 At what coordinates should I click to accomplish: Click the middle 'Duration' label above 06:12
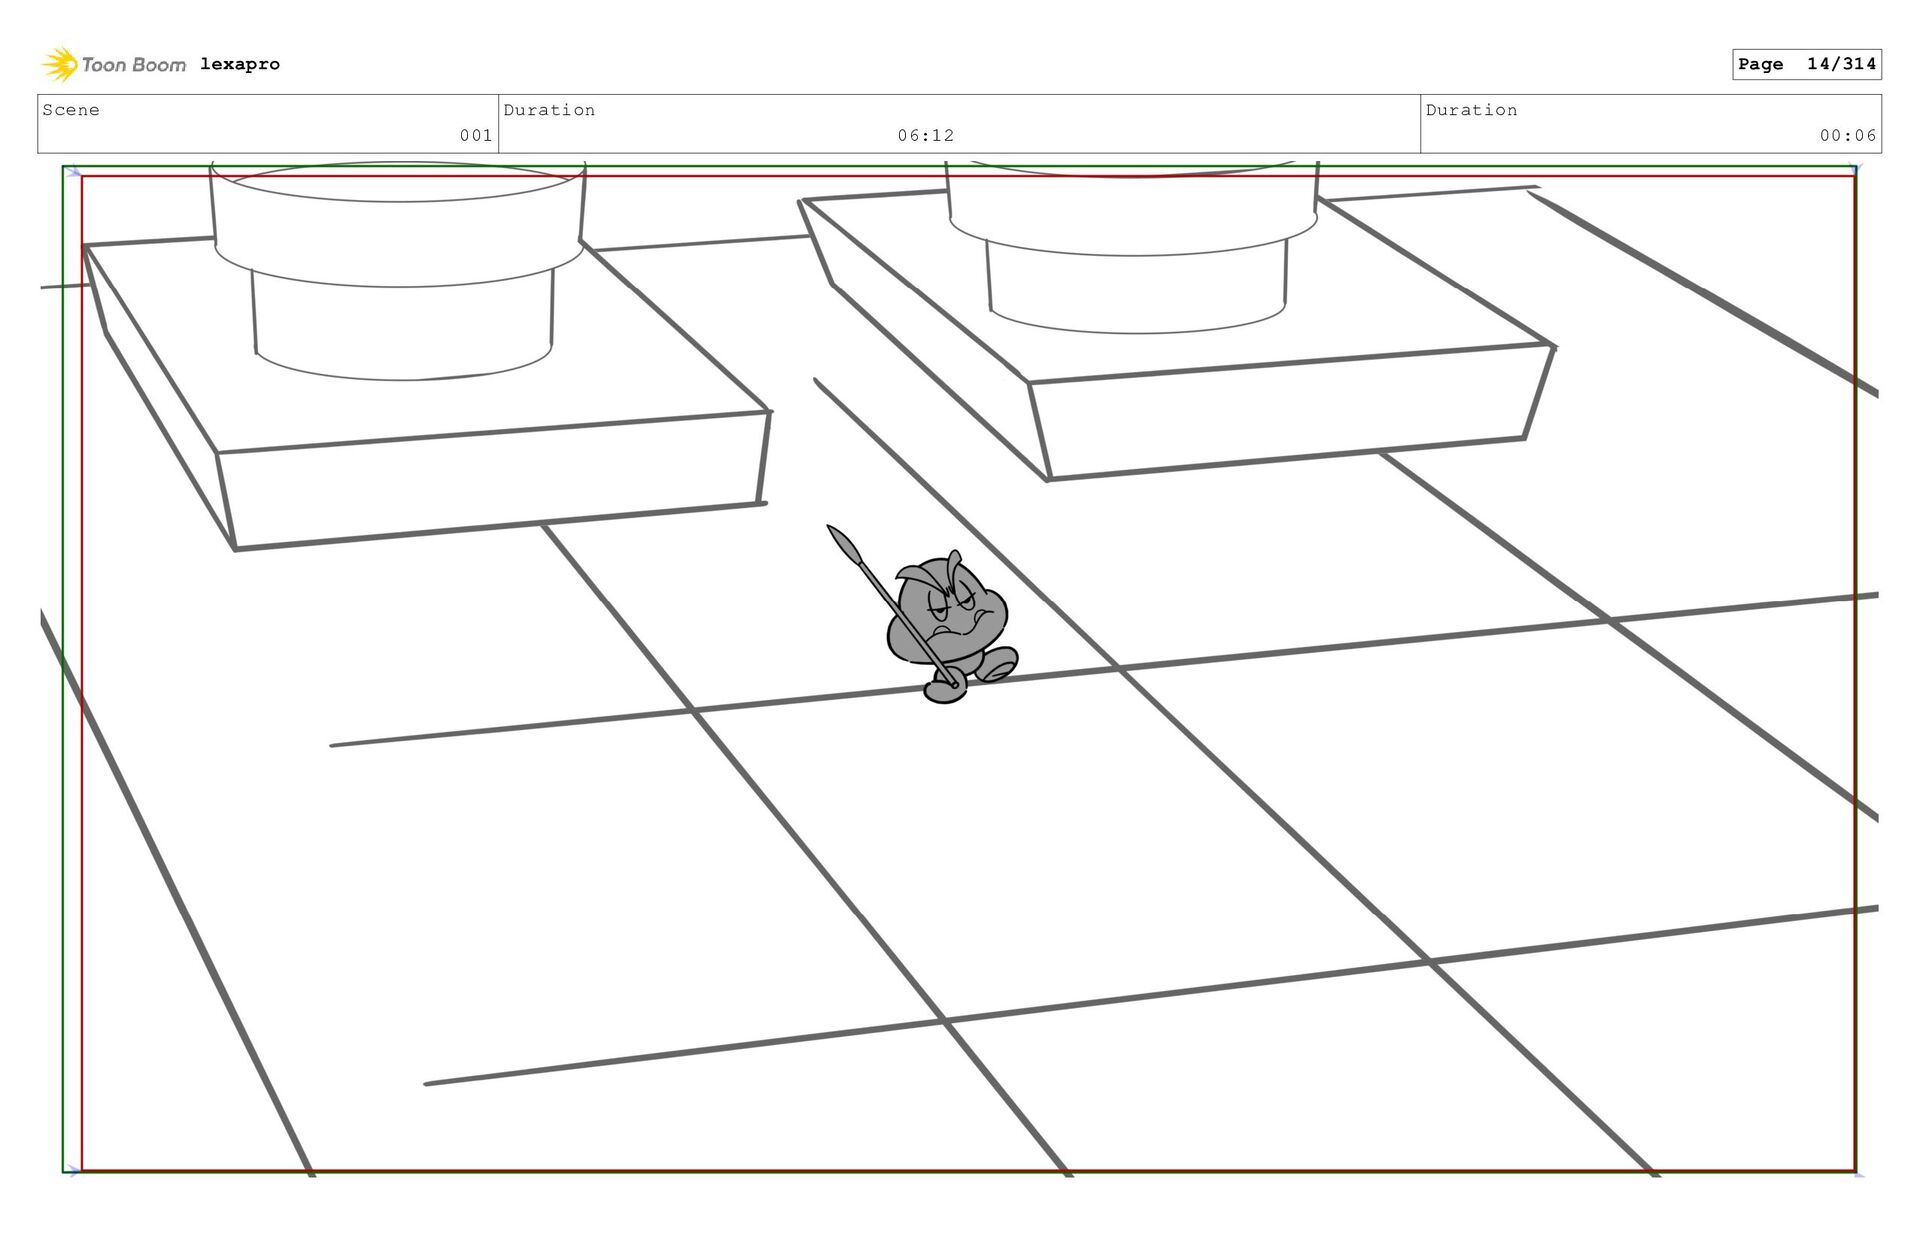(x=549, y=110)
